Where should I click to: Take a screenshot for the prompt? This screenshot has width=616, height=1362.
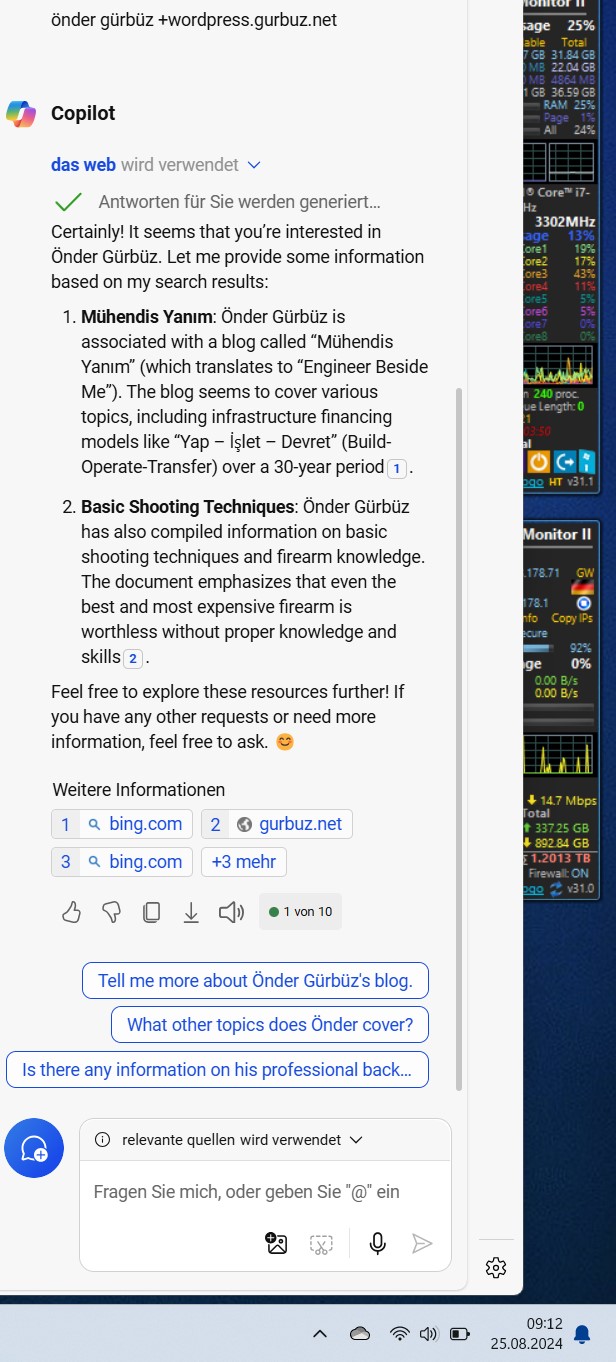coord(321,1244)
